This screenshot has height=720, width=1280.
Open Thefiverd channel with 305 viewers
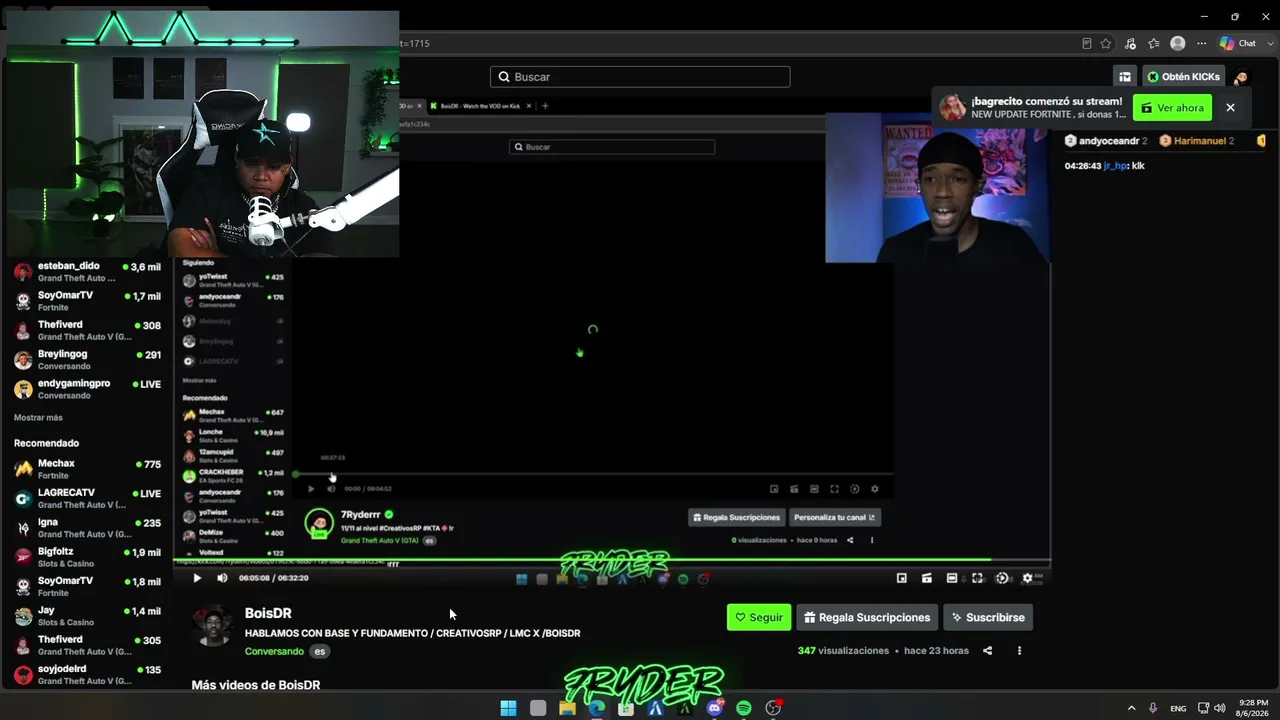pyautogui.click(x=87, y=645)
